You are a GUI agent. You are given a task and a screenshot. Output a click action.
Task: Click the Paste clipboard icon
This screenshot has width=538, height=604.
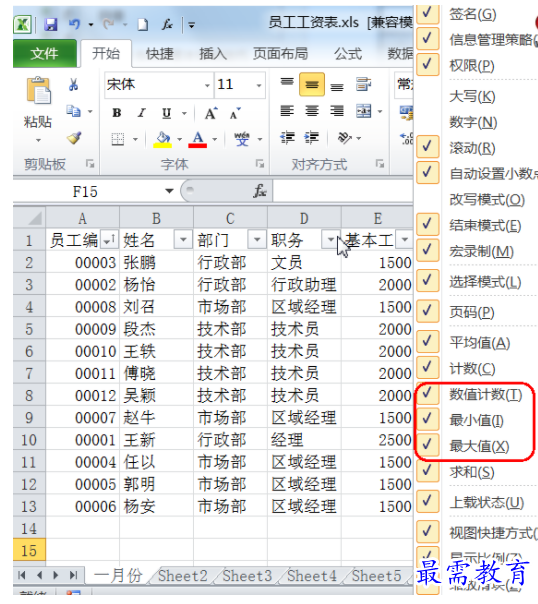coord(38,91)
